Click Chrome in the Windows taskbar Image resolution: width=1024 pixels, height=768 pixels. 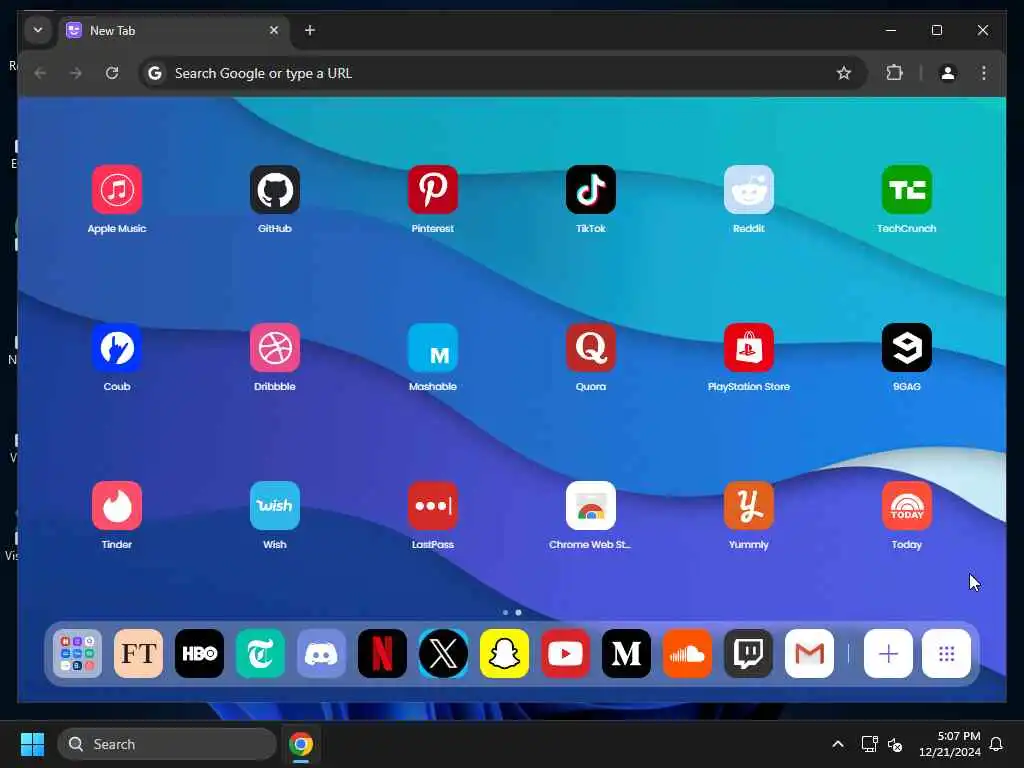point(301,744)
